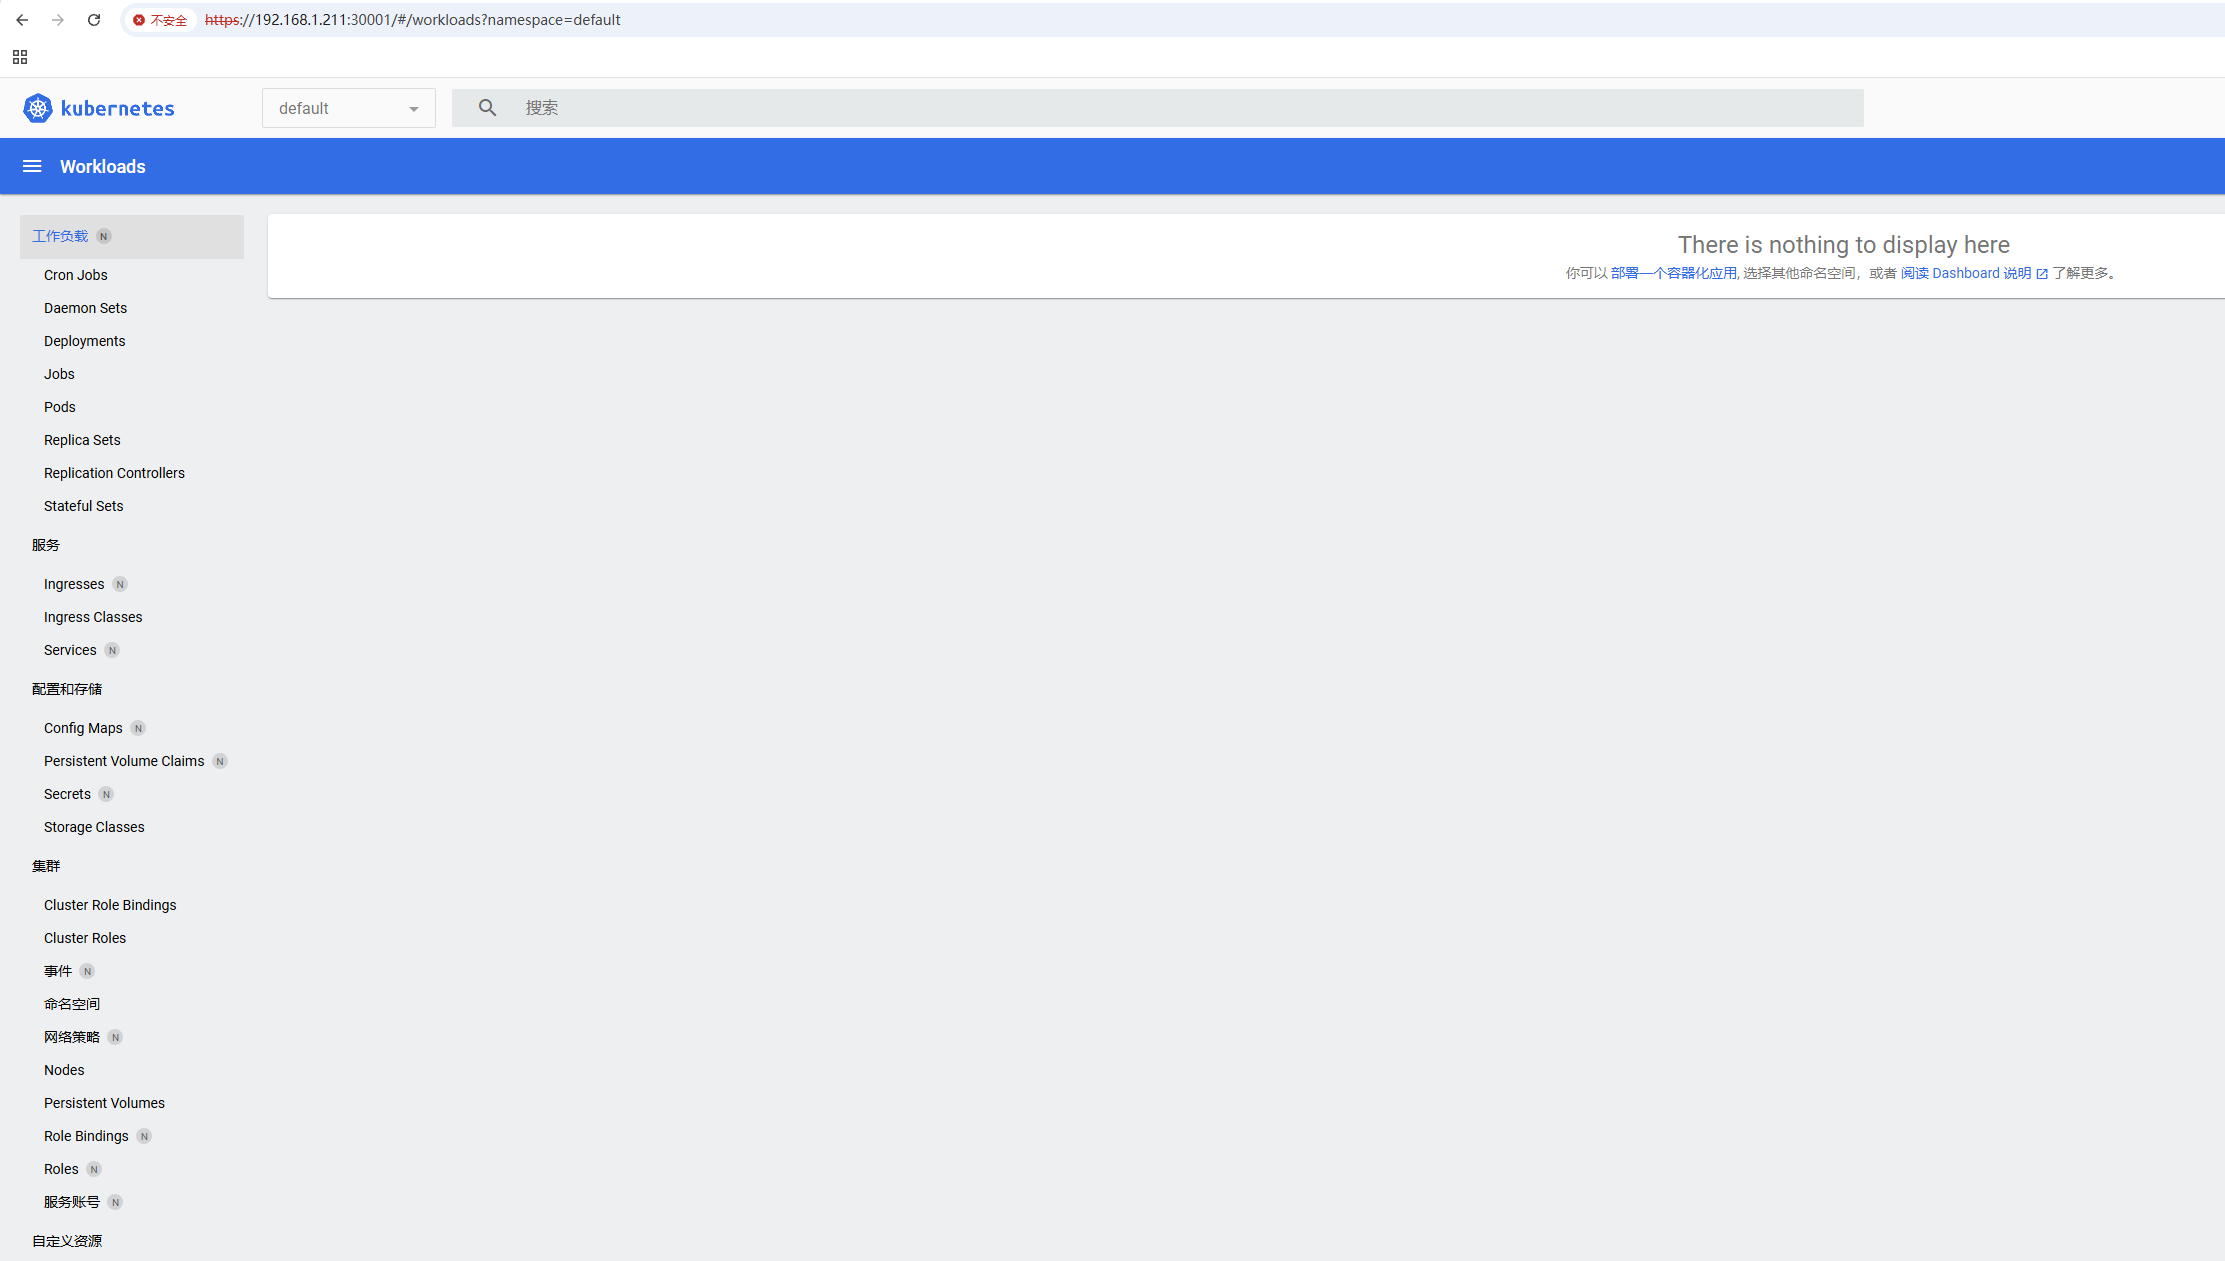This screenshot has width=2225, height=1261.
Task: Go to Config Maps section
Action: 83,728
